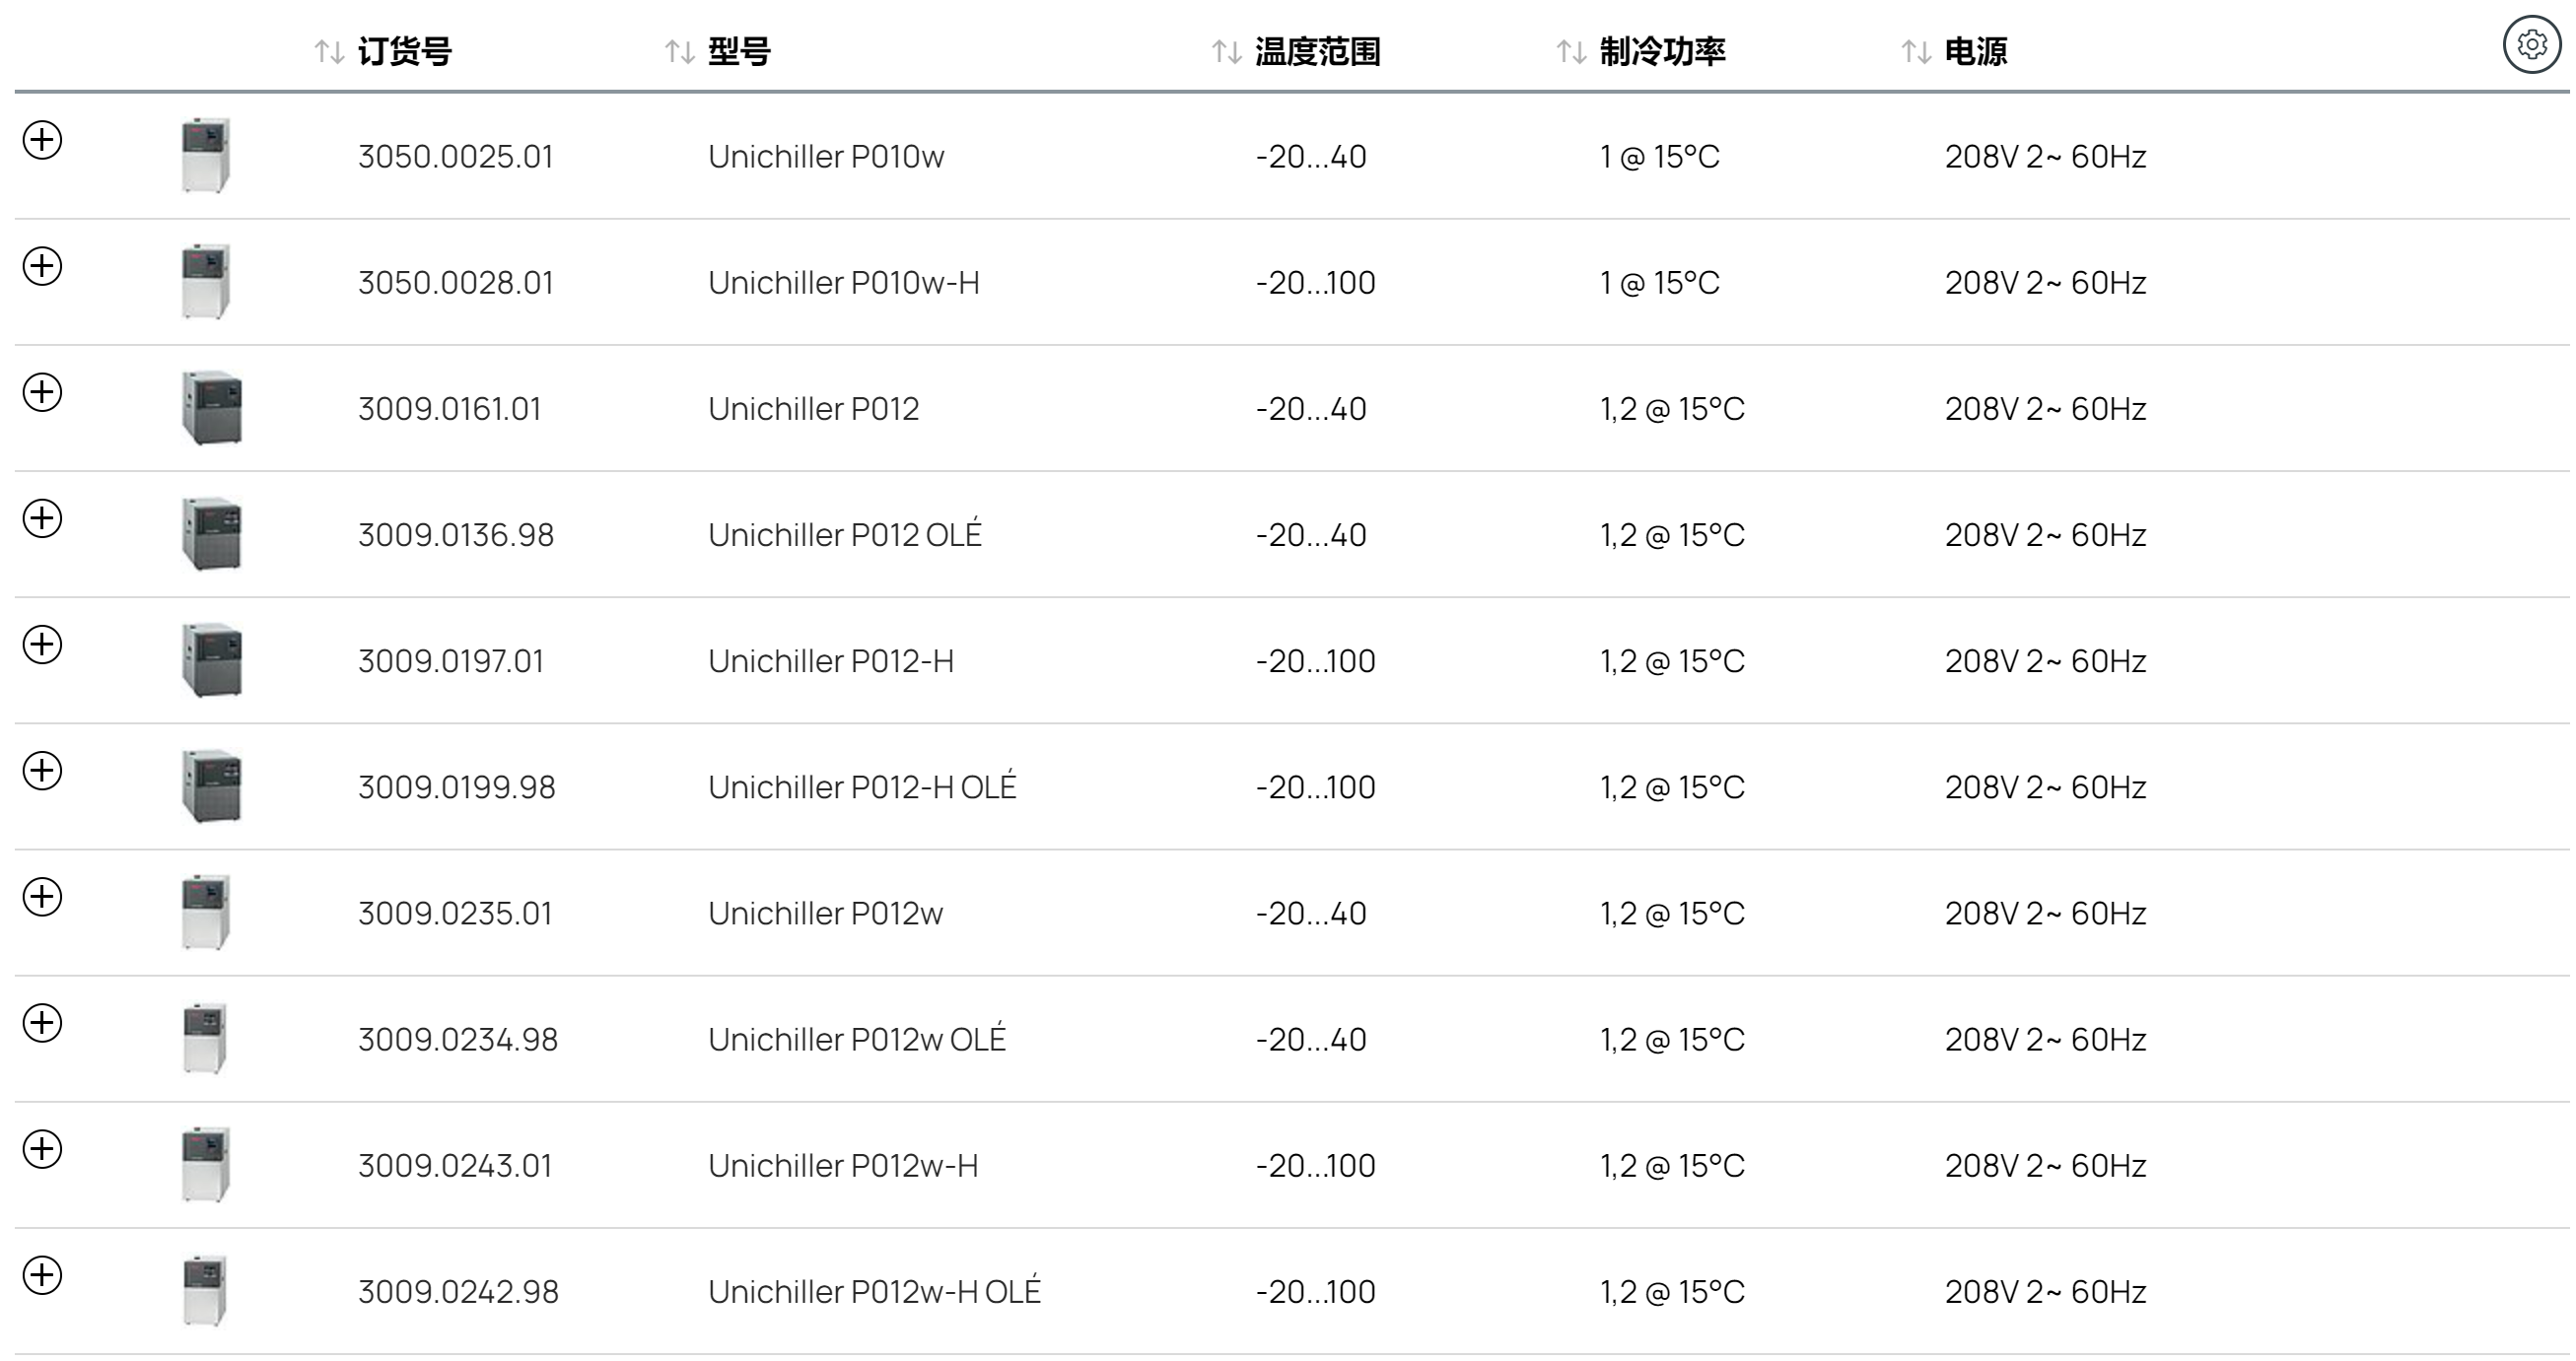Open product image for order 3009.0242.98
Viewport: 2576px width, 1361px height.
point(206,1291)
